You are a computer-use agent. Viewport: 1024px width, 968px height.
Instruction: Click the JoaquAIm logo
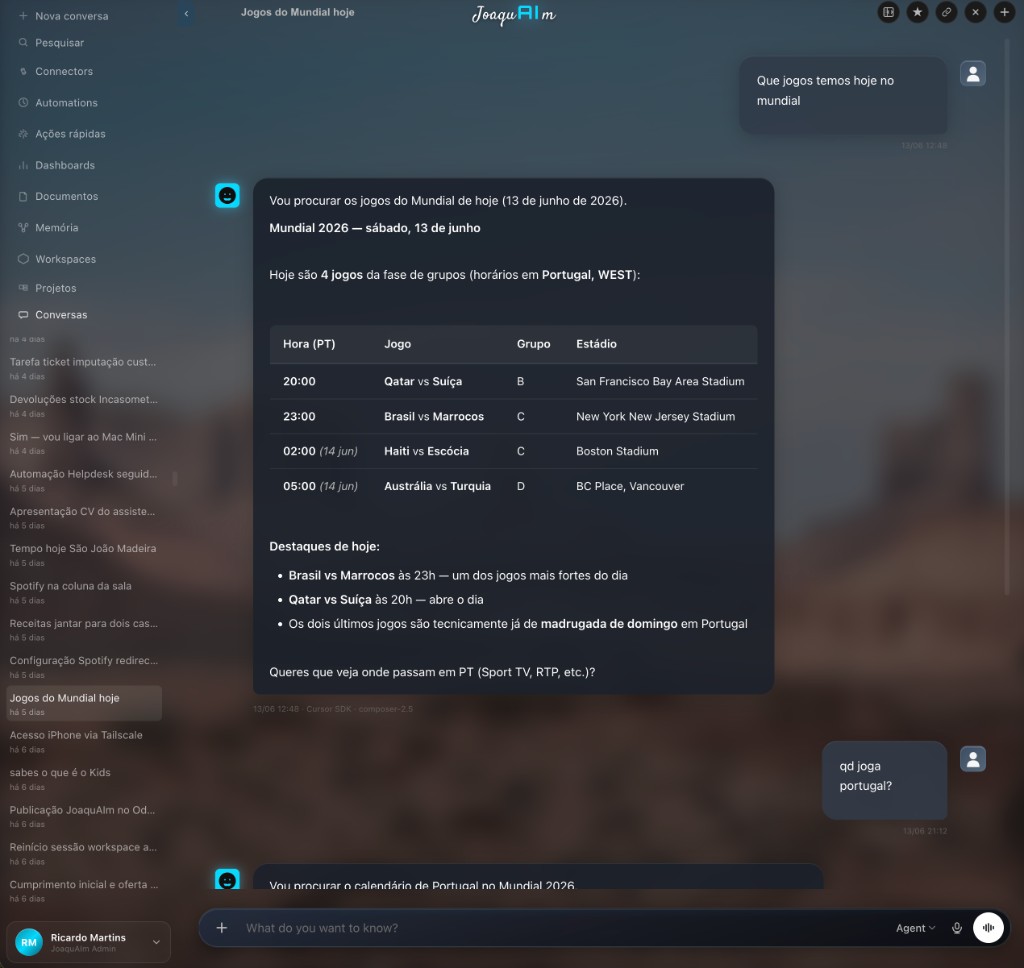point(513,14)
